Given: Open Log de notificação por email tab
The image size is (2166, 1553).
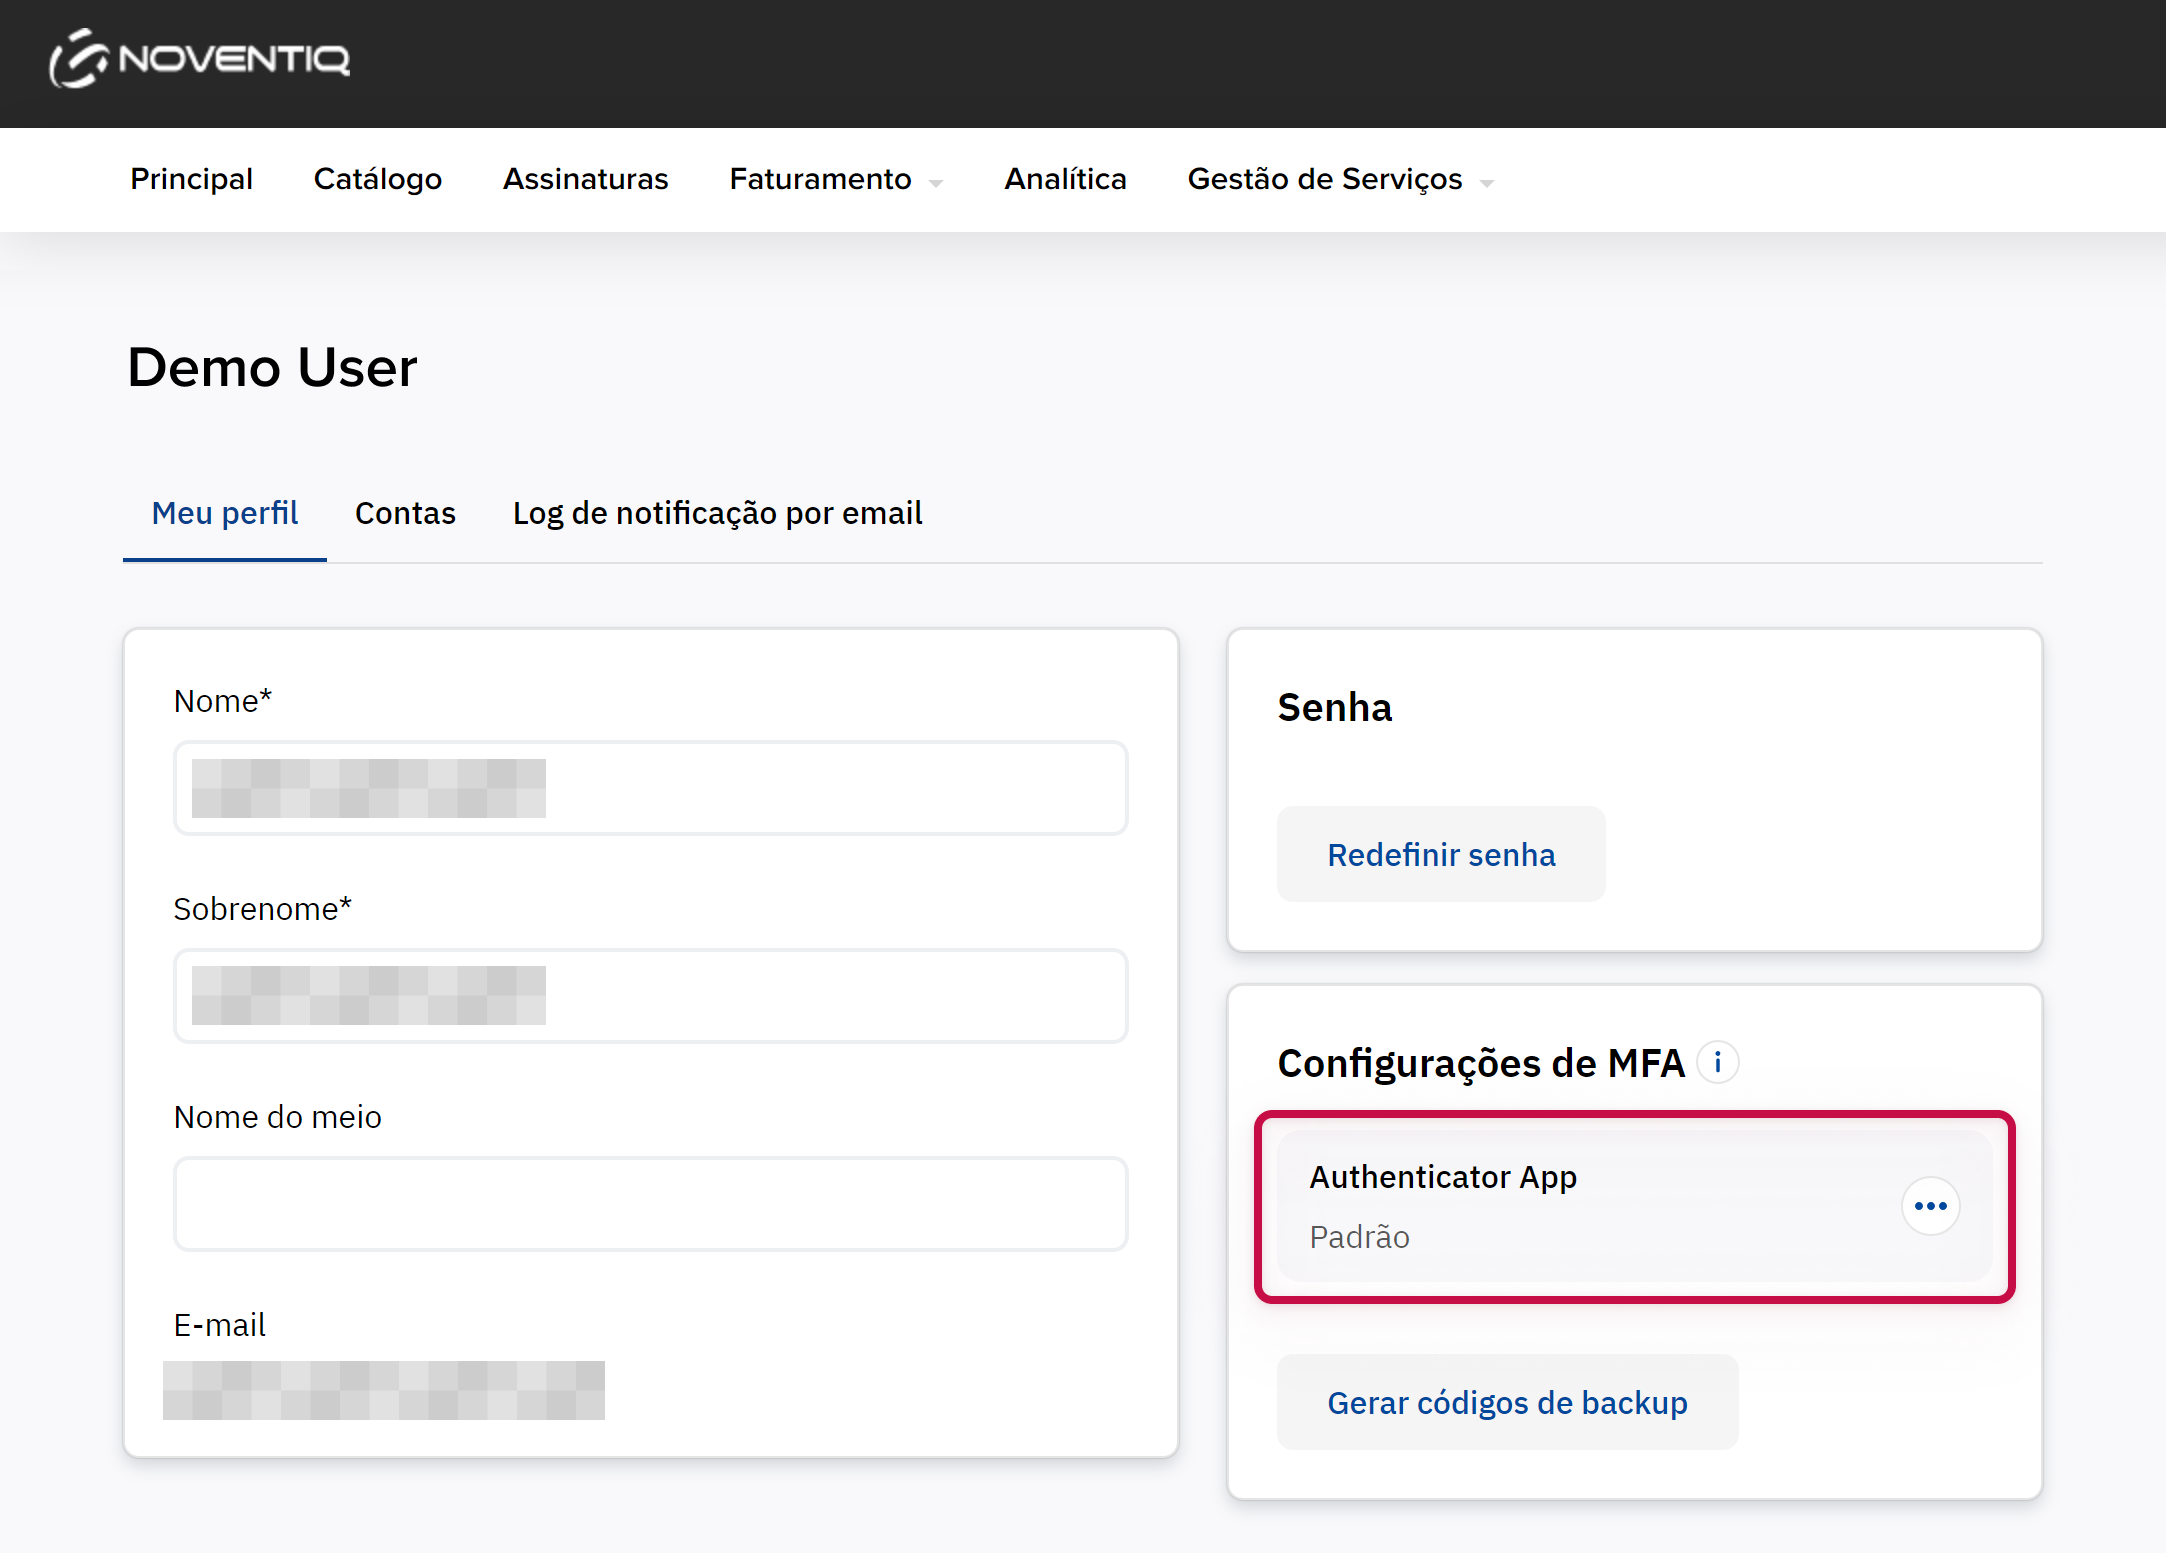Looking at the screenshot, I should tap(717, 513).
